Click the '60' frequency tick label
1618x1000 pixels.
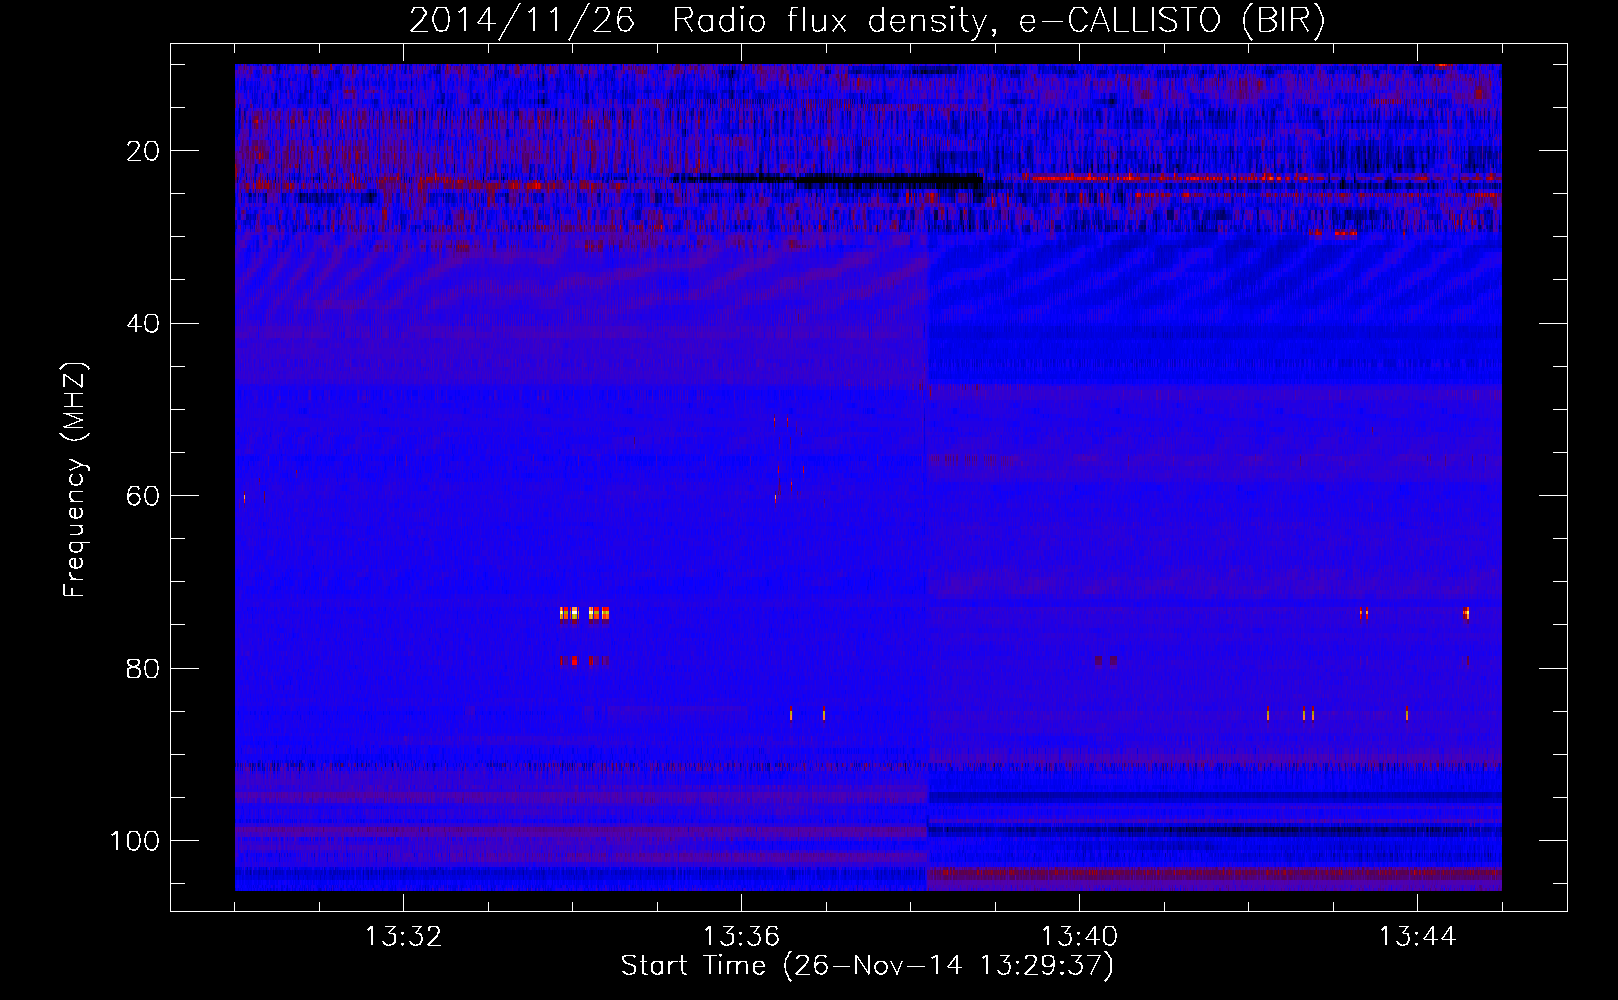point(144,496)
